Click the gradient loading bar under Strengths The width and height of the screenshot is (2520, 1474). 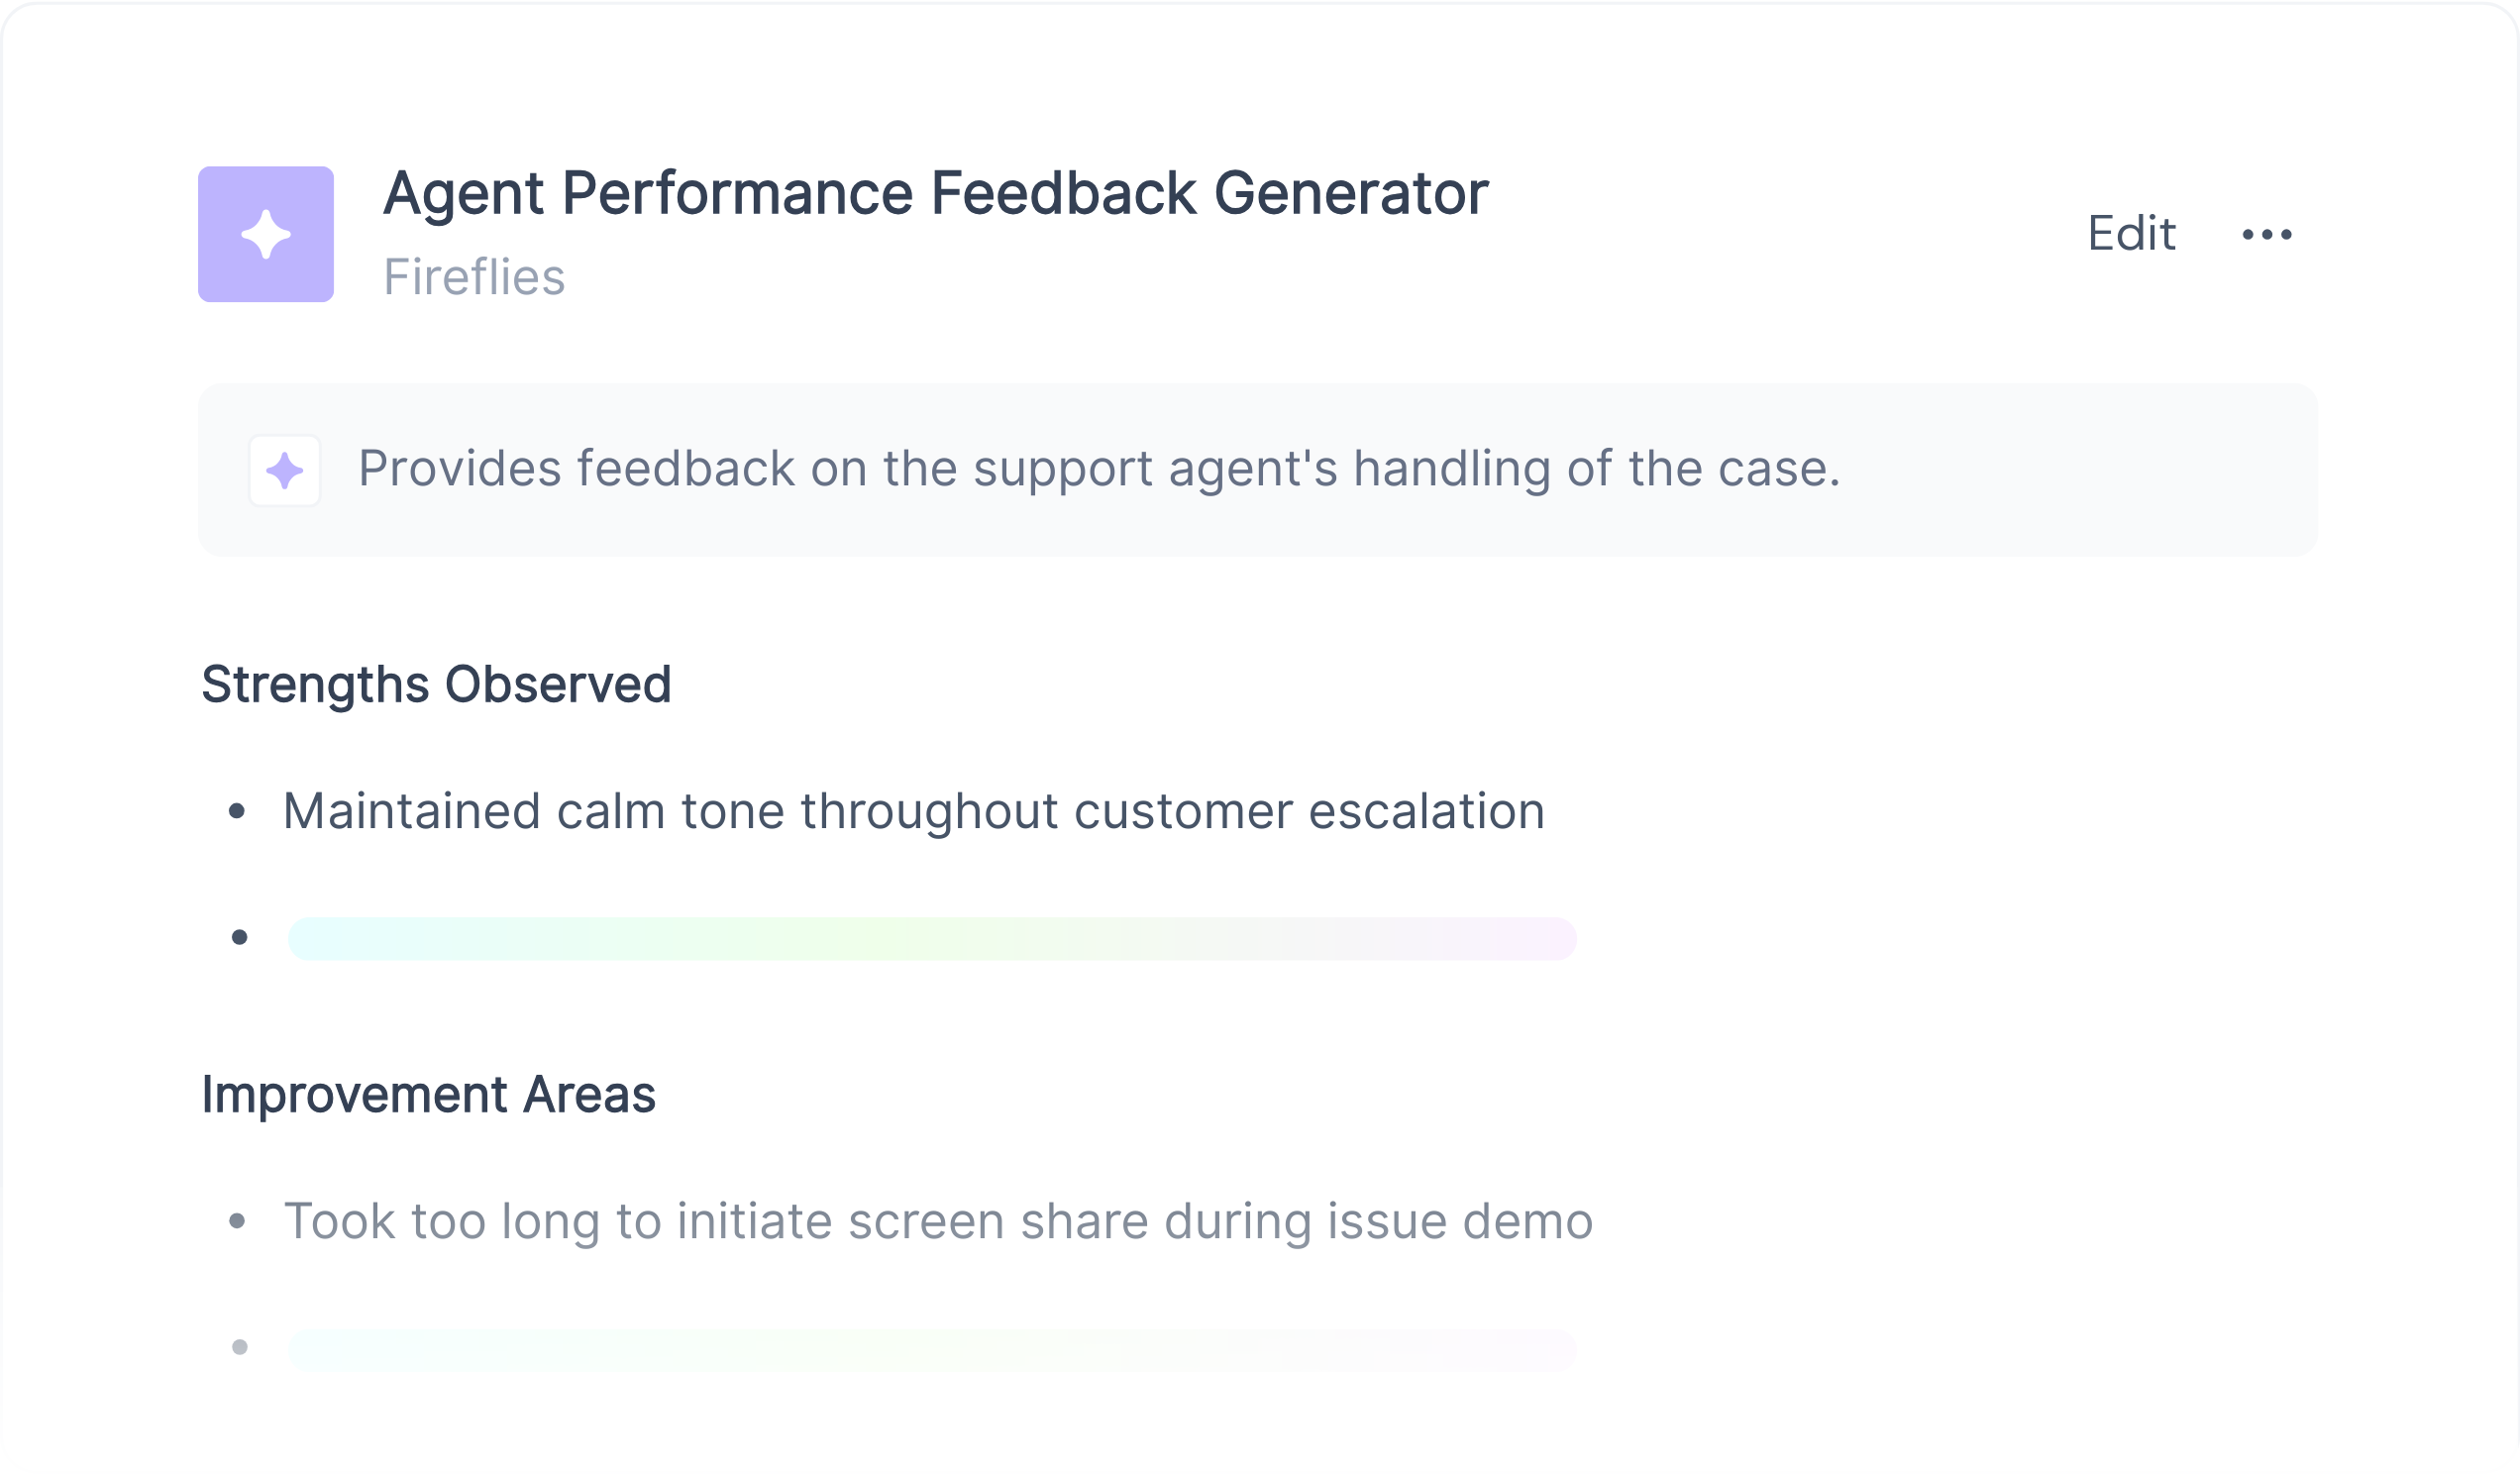(931, 939)
